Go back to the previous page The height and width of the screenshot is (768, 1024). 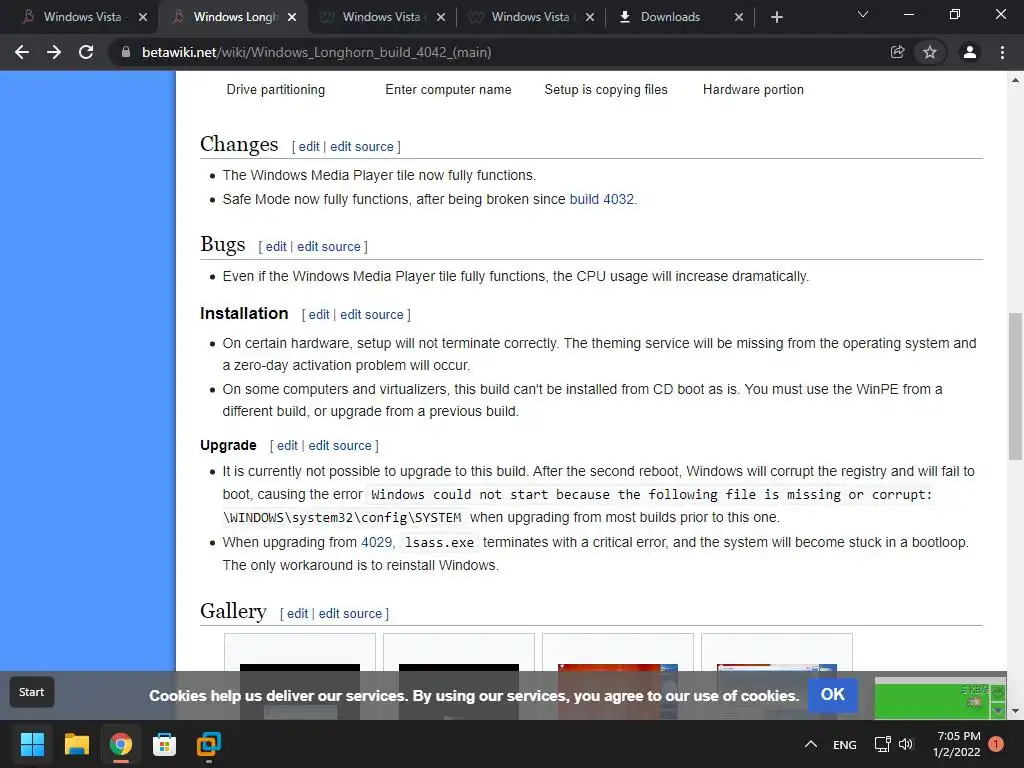coord(22,52)
